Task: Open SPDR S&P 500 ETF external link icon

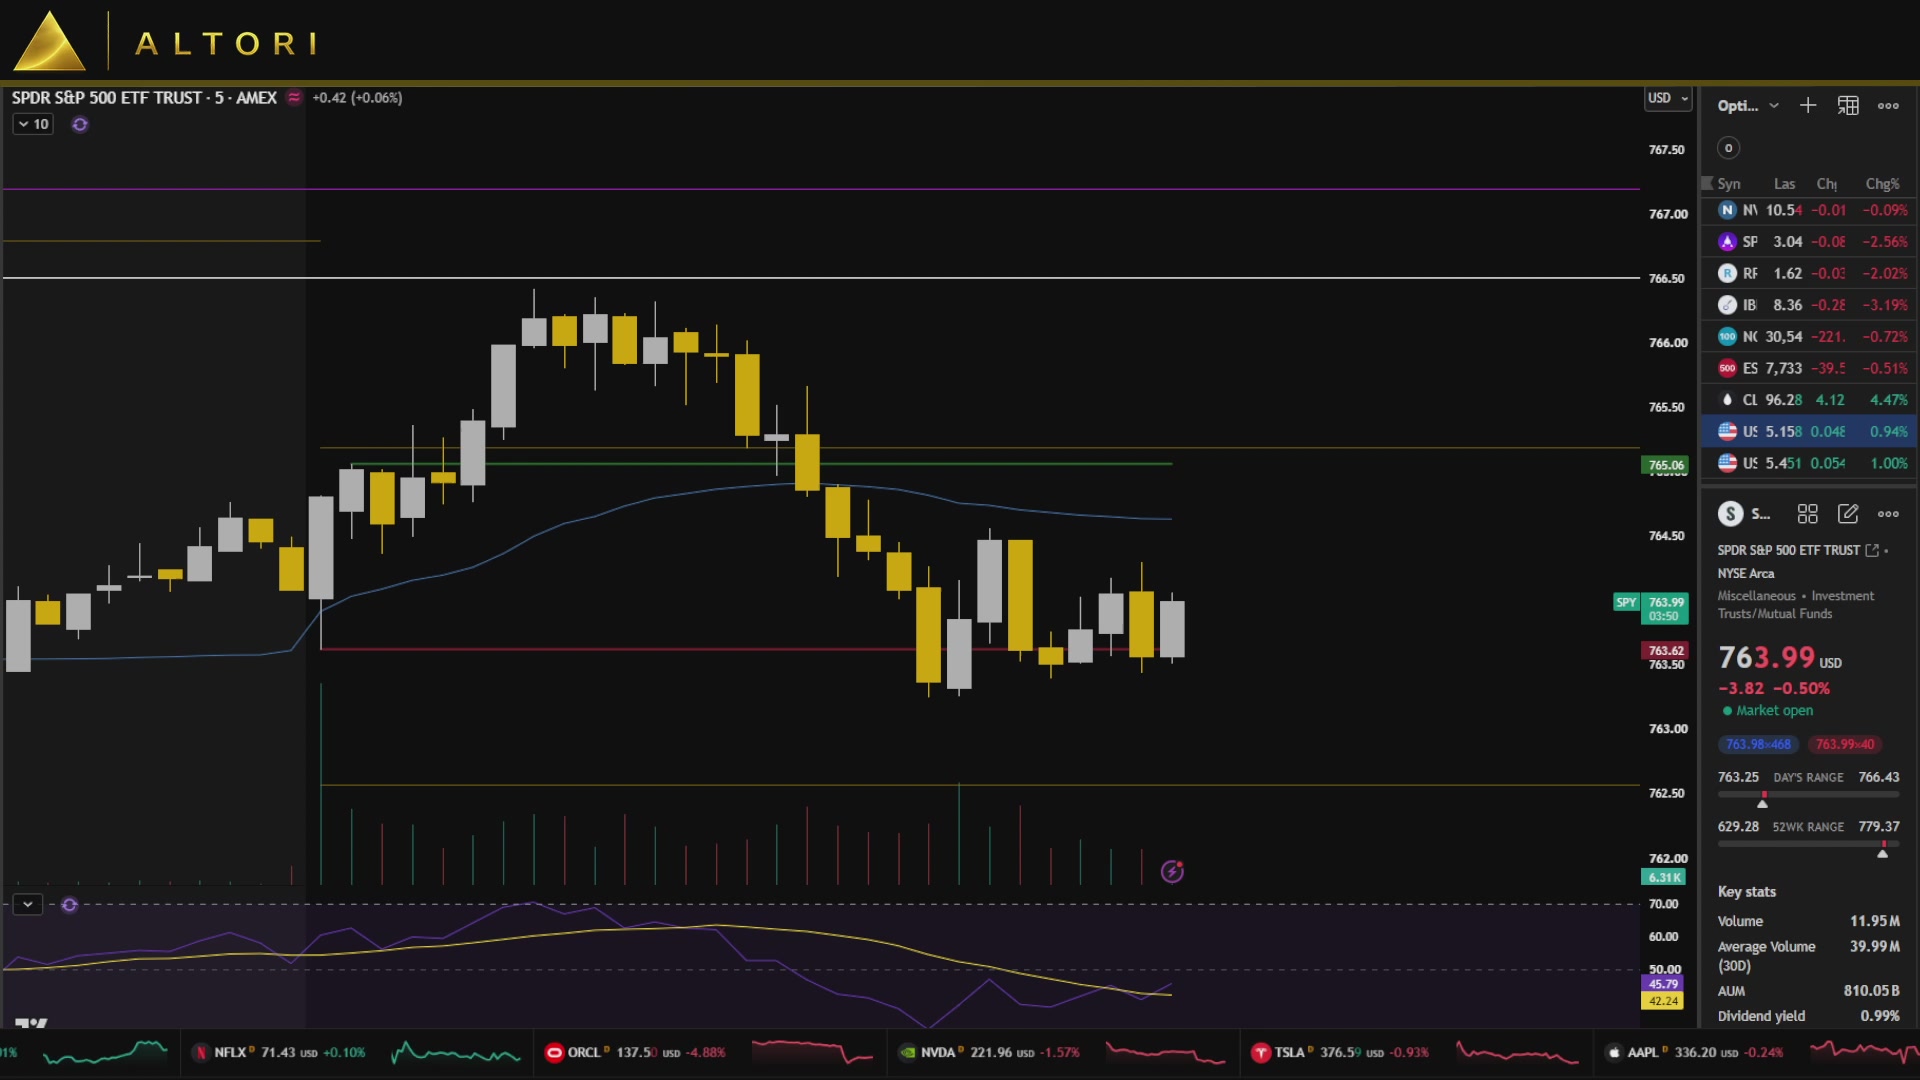Action: (x=1872, y=550)
